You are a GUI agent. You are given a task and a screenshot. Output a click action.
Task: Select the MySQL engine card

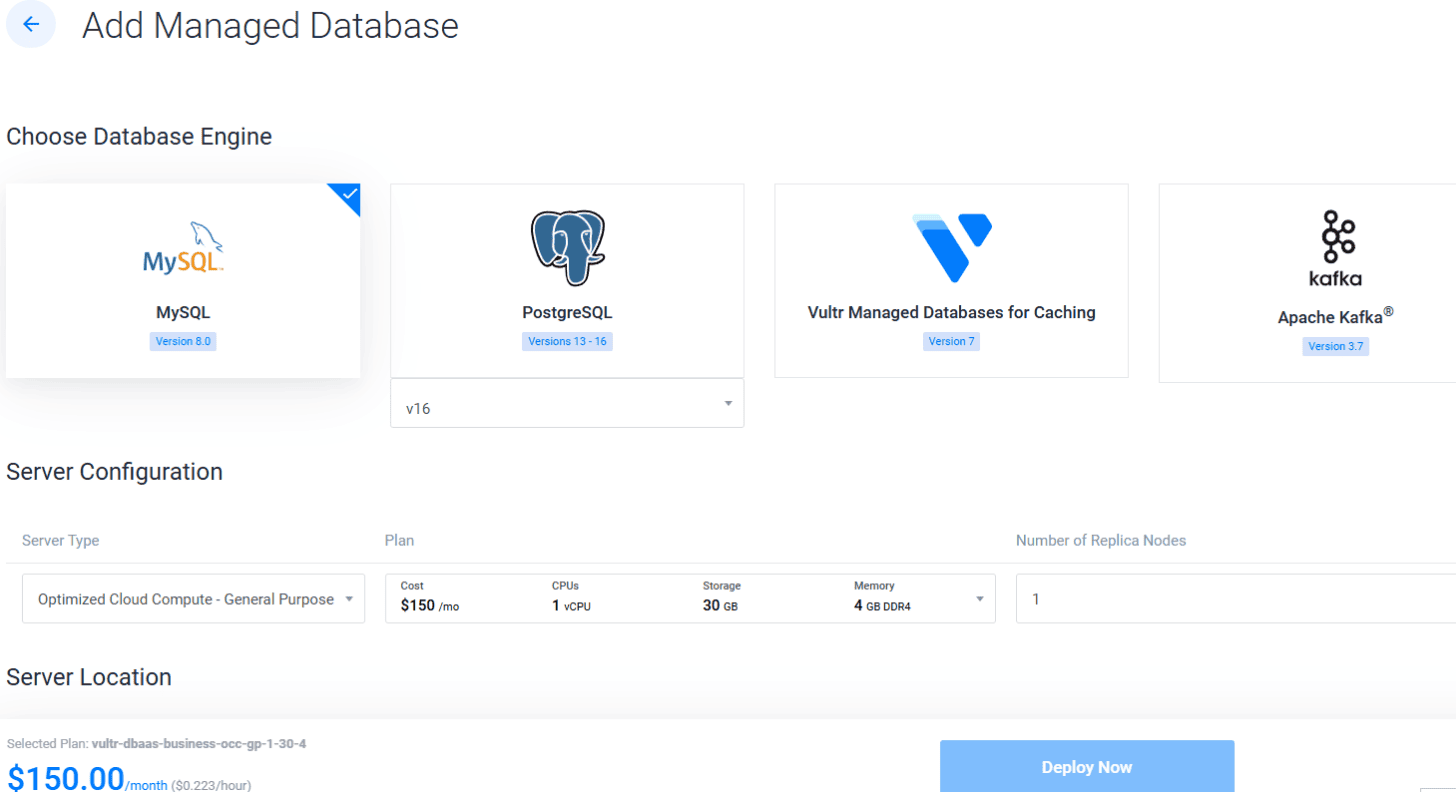pos(182,280)
